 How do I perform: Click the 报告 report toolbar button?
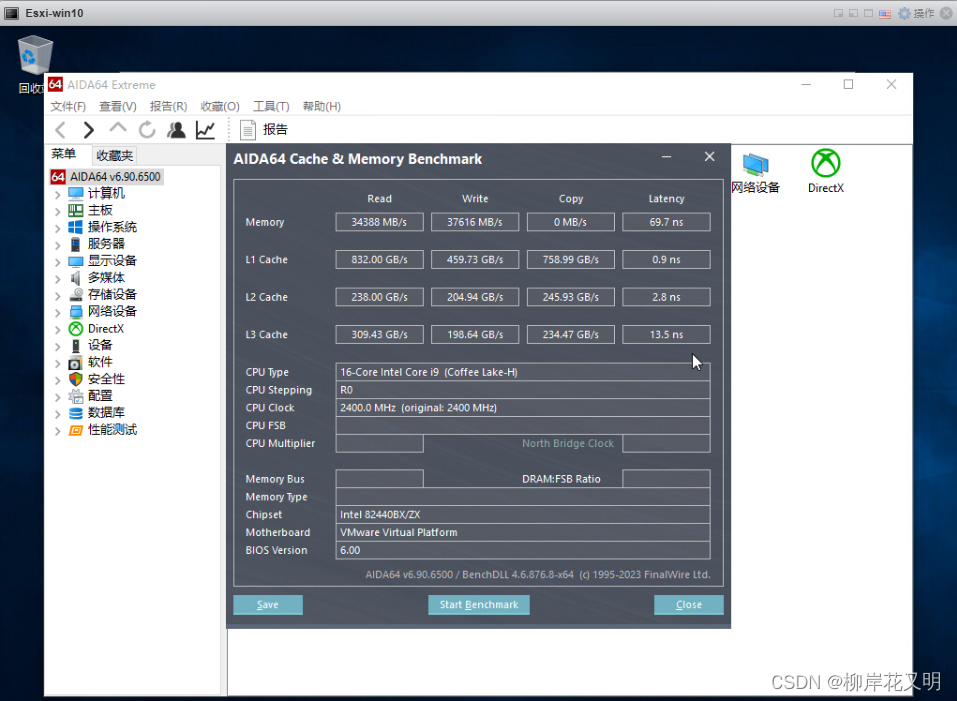coord(264,130)
